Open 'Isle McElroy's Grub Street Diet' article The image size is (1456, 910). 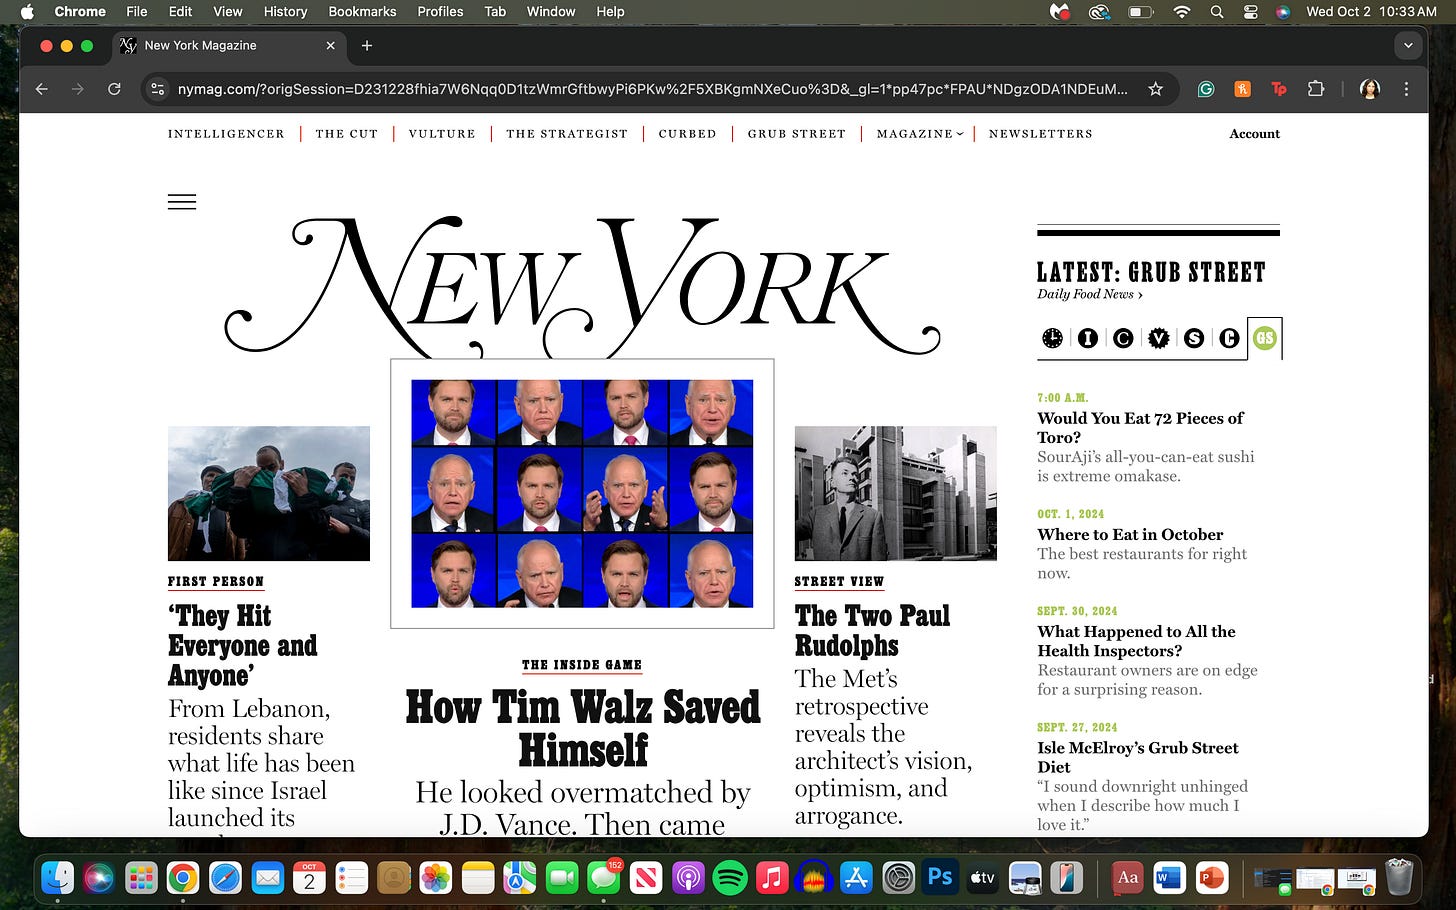click(1138, 757)
